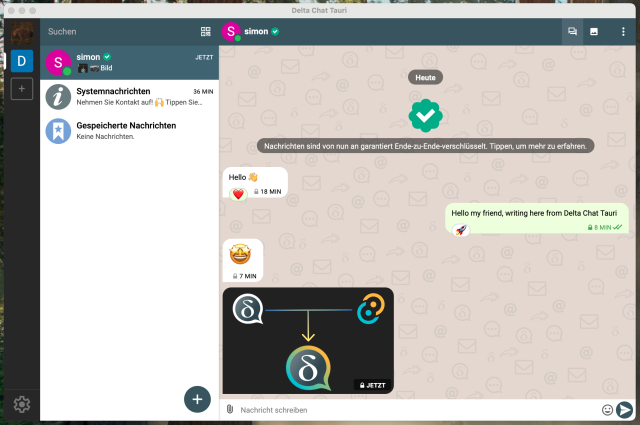Click the large green verified checkmark badge

point(425,115)
